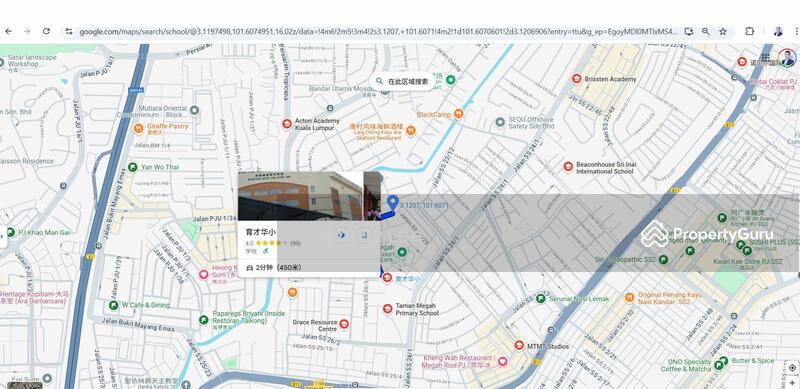Open the 育才华小 school photo thumbnail
Screen dimensions: 800x389
coord(300,196)
